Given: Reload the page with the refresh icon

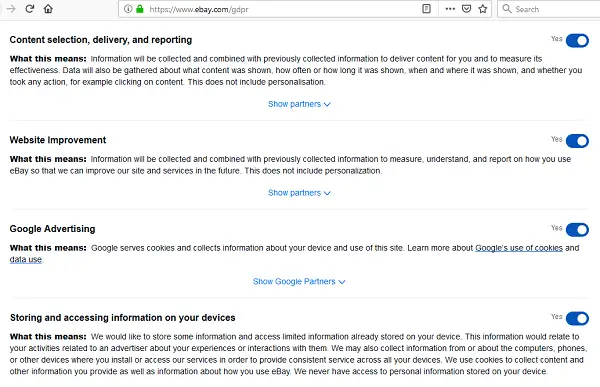Looking at the screenshot, I should click(x=30, y=9).
